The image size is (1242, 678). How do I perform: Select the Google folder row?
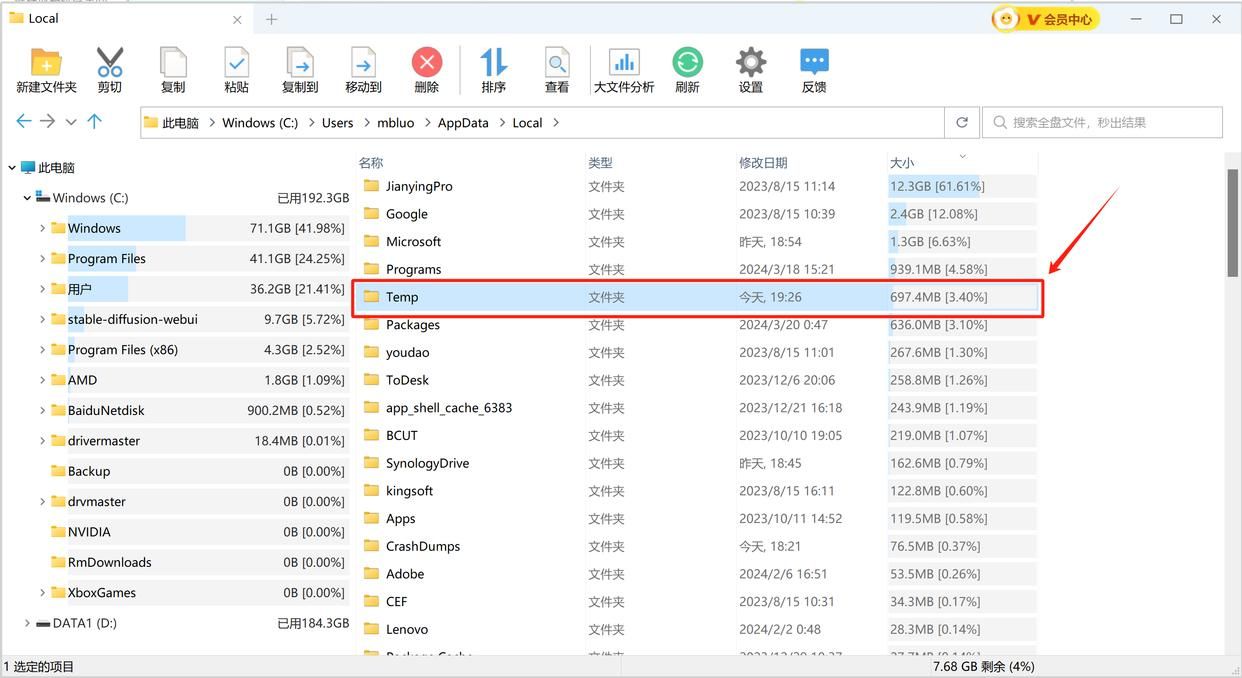(696, 214)
